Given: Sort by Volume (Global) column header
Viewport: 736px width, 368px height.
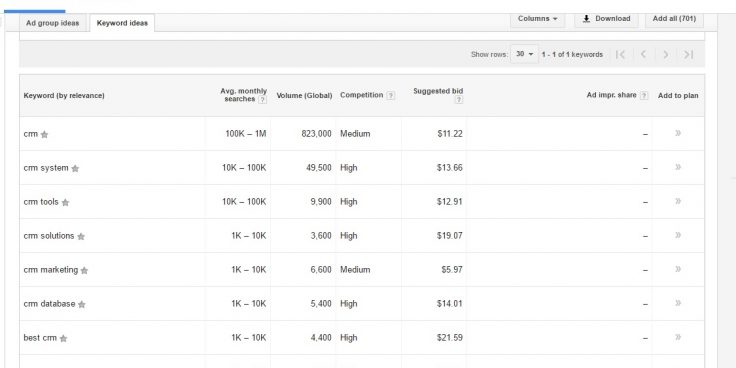Looking at the screenshot, I should [x=304, y=95].
